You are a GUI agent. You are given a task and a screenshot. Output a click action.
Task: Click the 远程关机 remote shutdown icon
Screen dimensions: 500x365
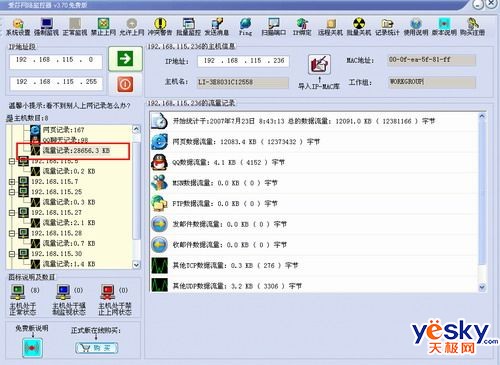click(x=330, y=27)
